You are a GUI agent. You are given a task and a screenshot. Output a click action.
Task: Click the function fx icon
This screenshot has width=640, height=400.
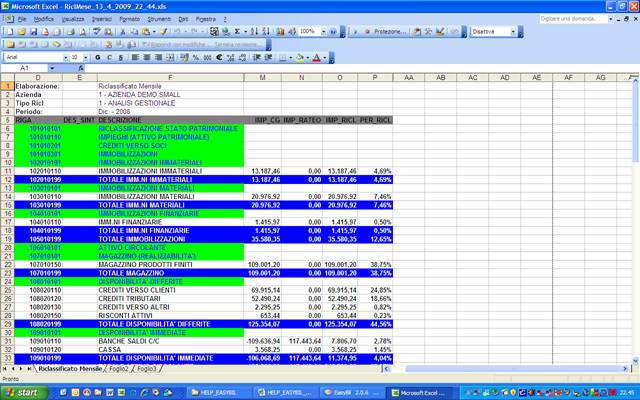point(81,68)
